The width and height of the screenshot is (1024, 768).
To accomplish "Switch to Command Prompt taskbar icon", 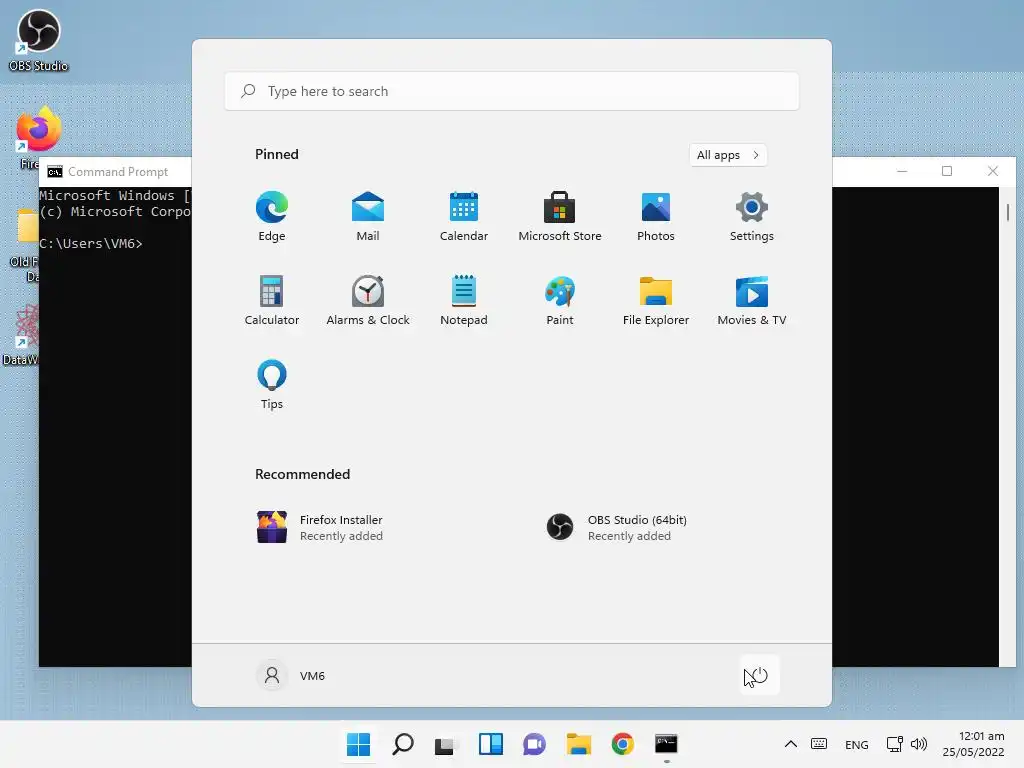I will pyautogui.click(x=666, y=744).
